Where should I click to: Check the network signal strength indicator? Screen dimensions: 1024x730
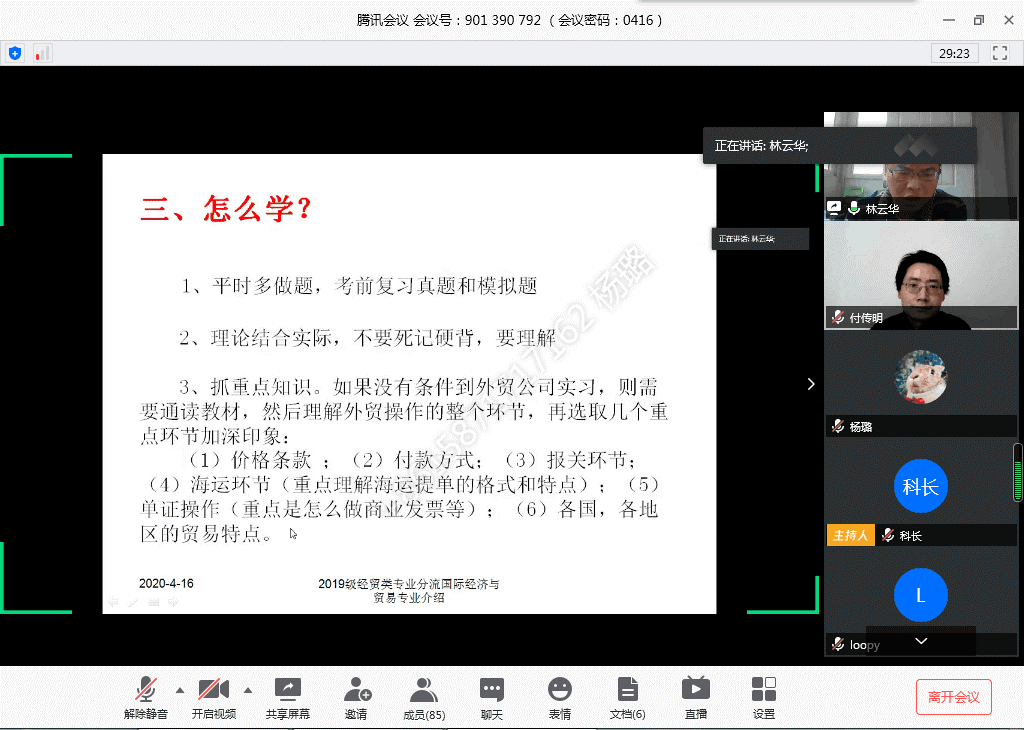(42, 53)
